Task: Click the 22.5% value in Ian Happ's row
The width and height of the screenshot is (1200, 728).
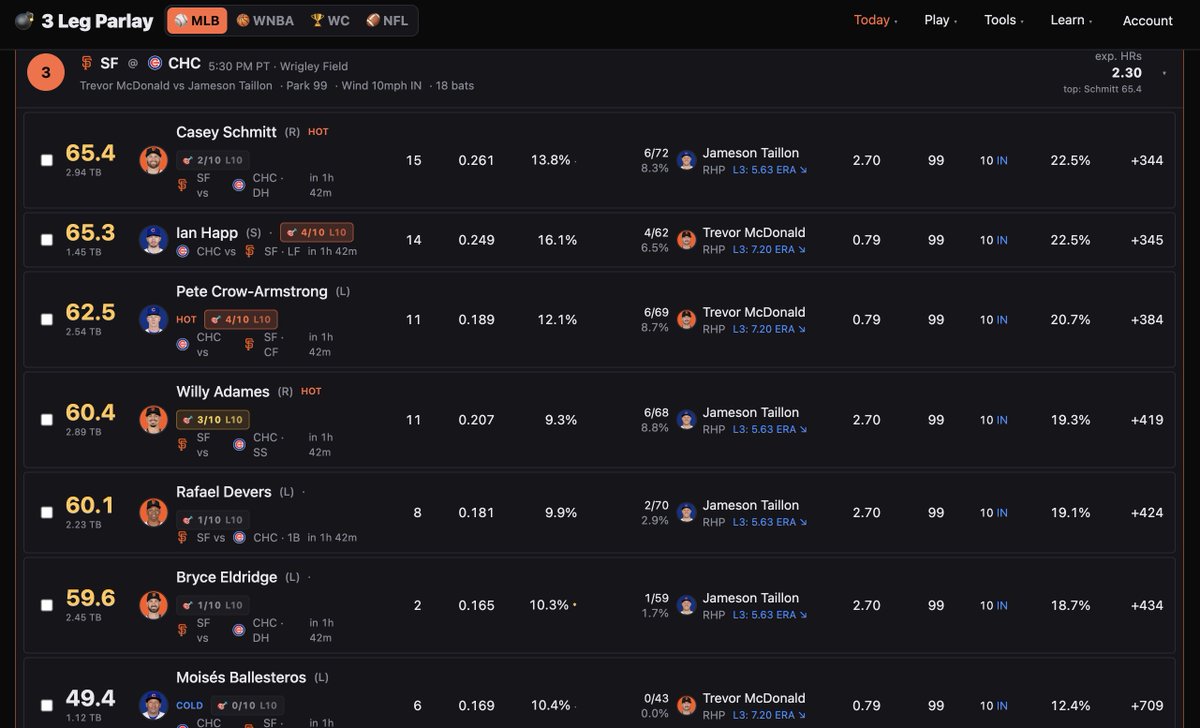Action: tap(1070, 240)
